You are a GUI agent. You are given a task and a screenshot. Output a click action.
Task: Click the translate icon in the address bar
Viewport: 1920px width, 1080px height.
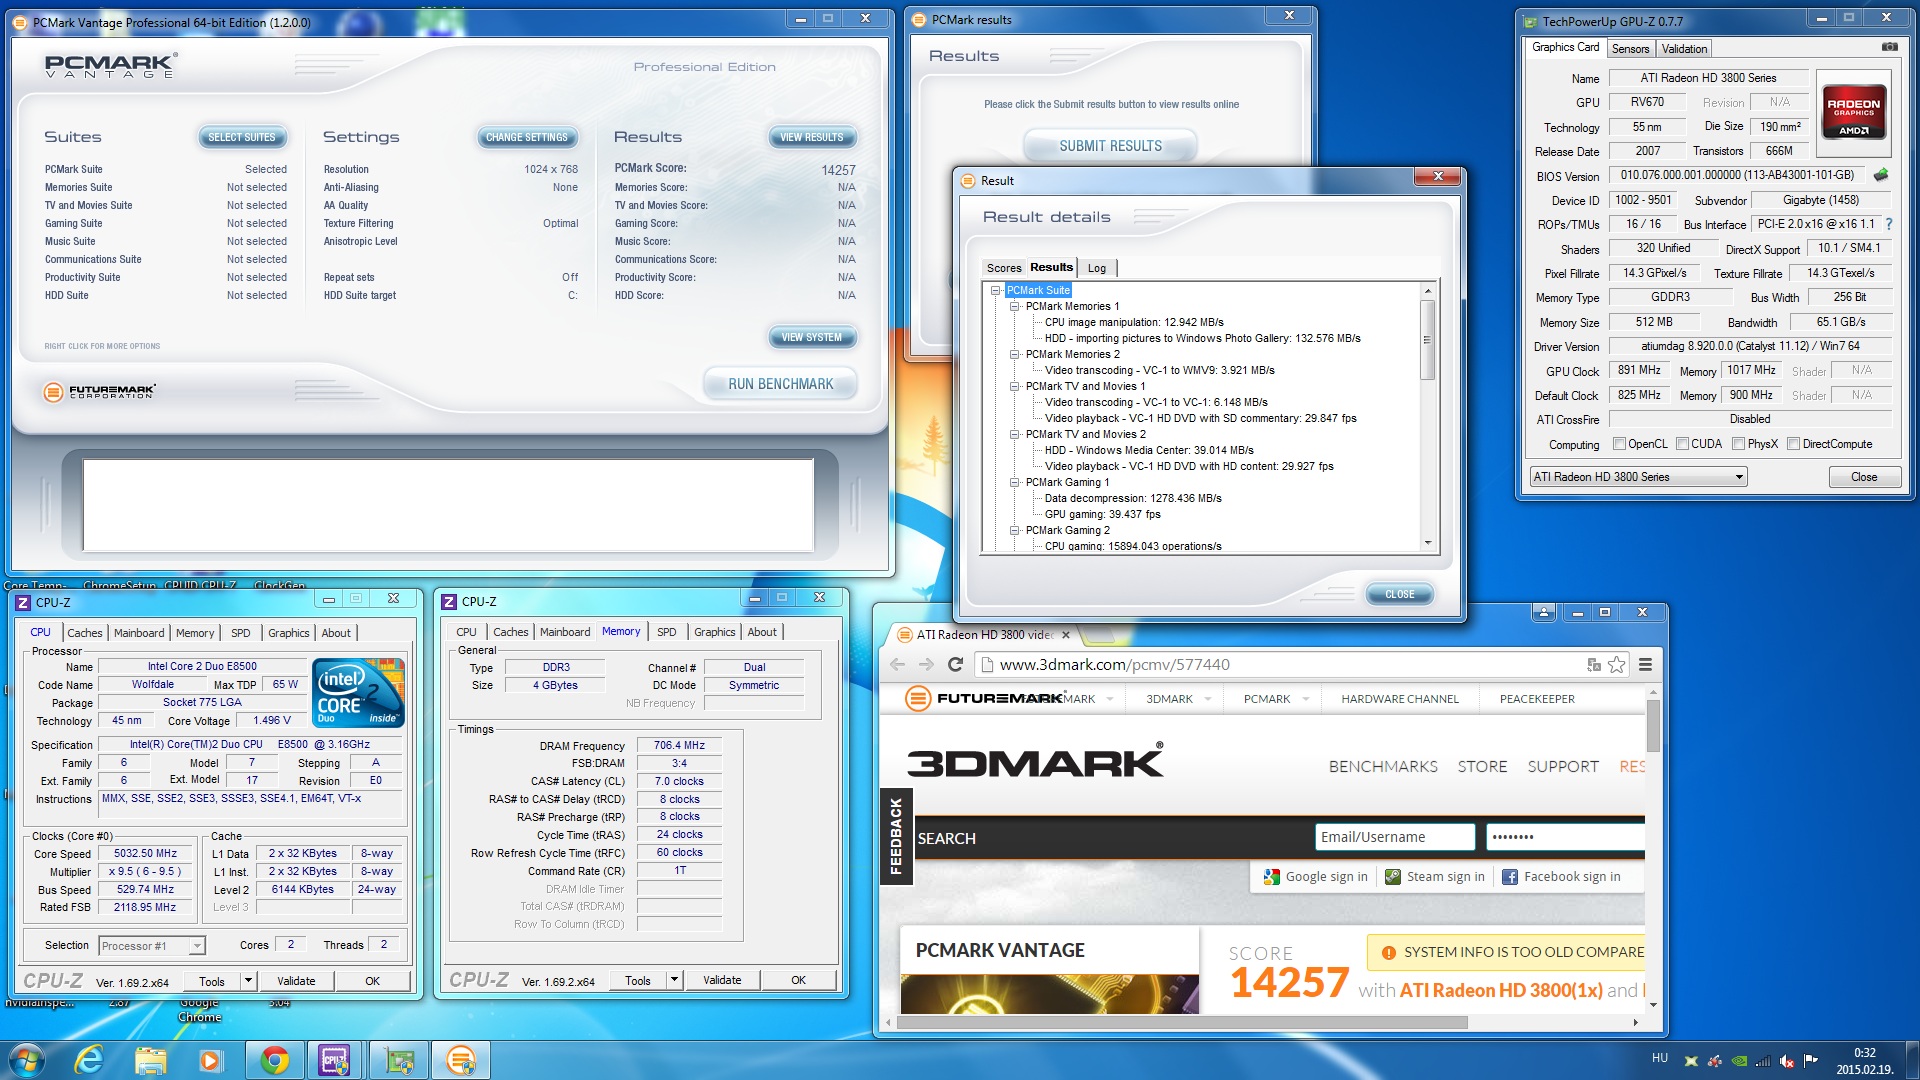(x=1594, y=665)
